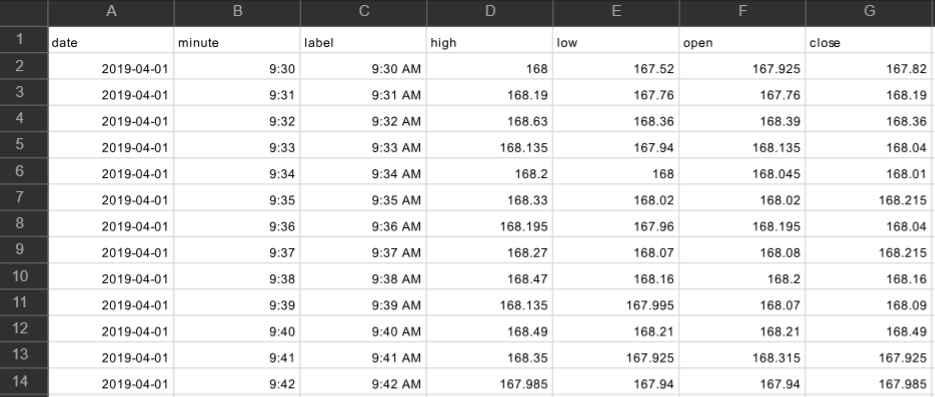Select close cell 168.01
This screenshot has width=935, height=397.
click(x=869, y=171)
